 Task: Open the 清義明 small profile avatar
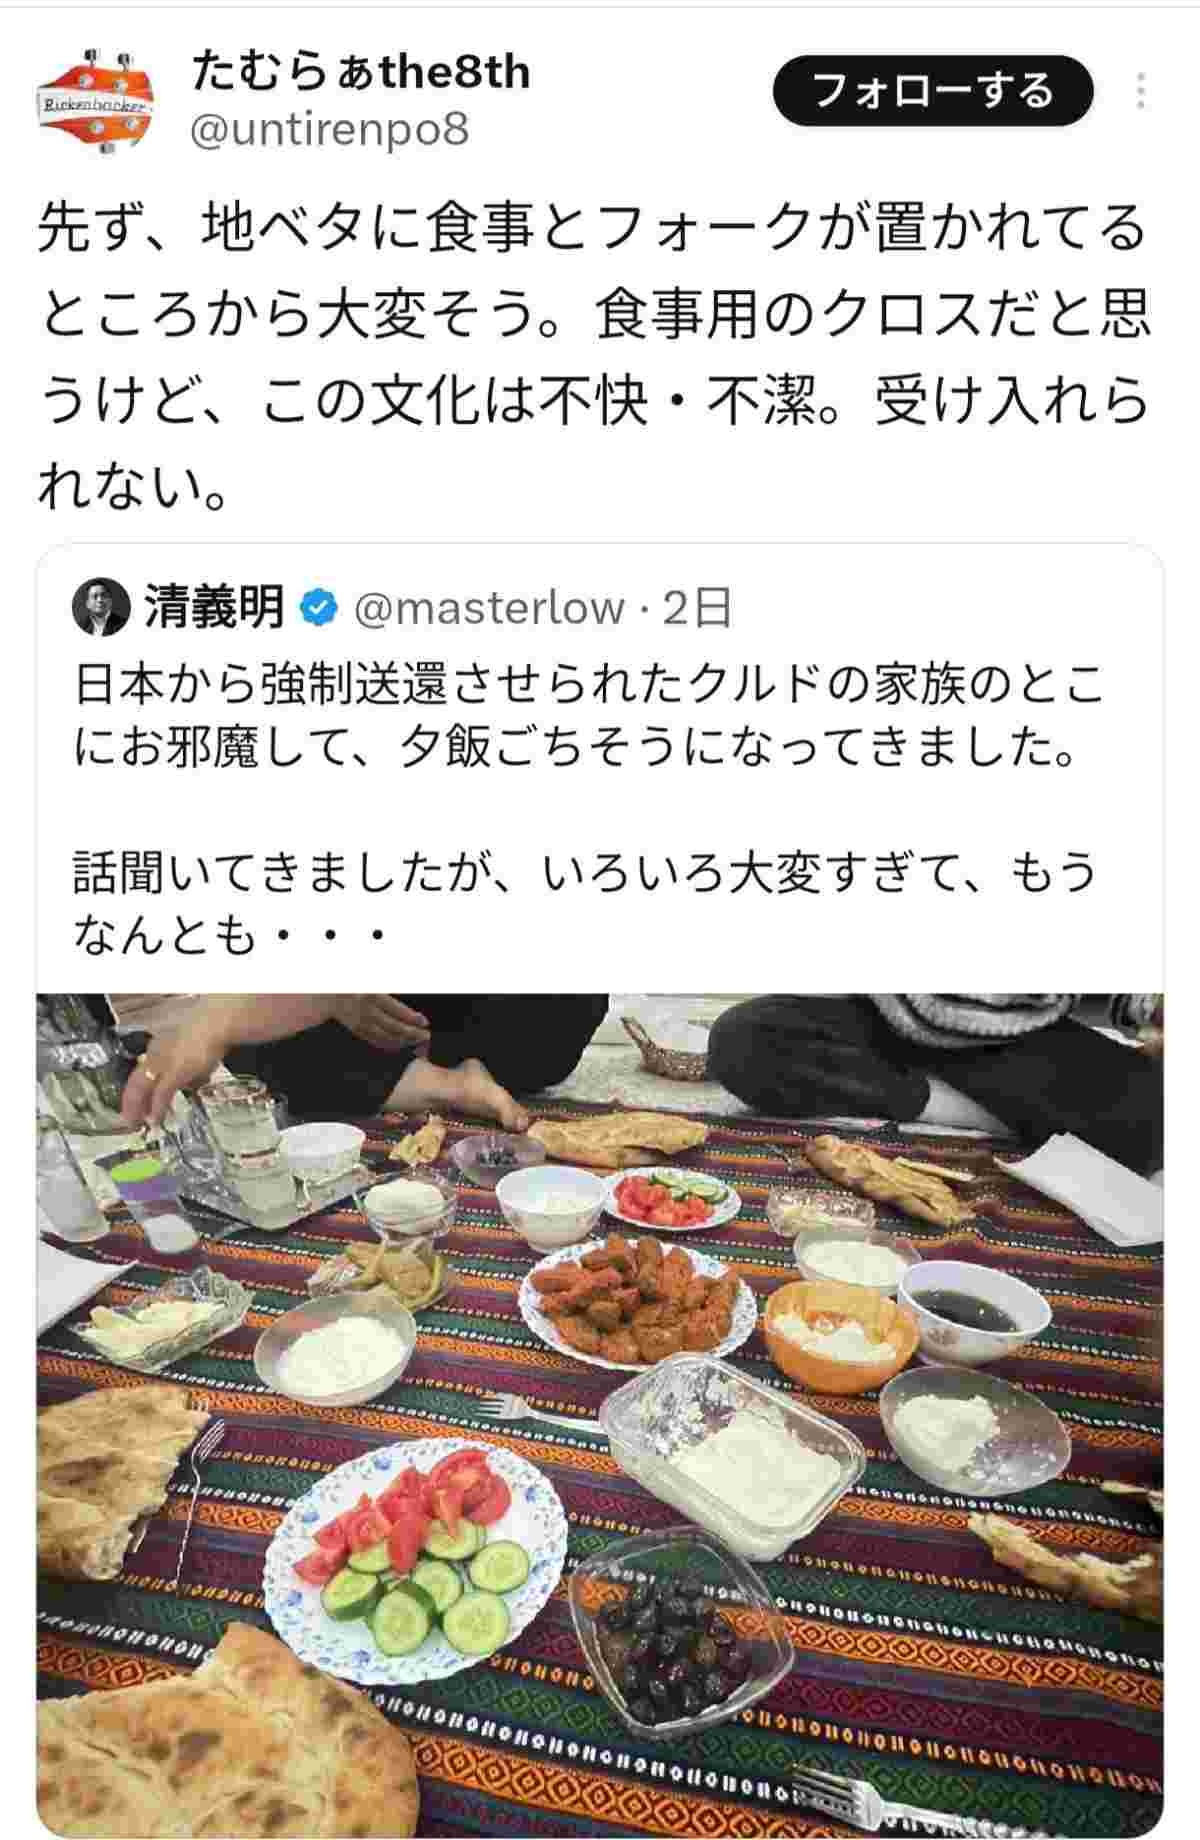pos(102,606)
